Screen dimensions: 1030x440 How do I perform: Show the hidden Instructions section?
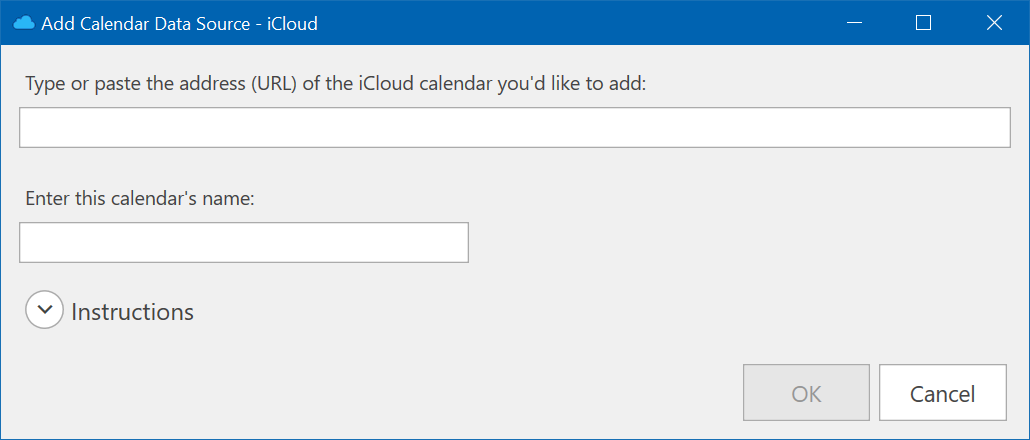coord(45,310)
